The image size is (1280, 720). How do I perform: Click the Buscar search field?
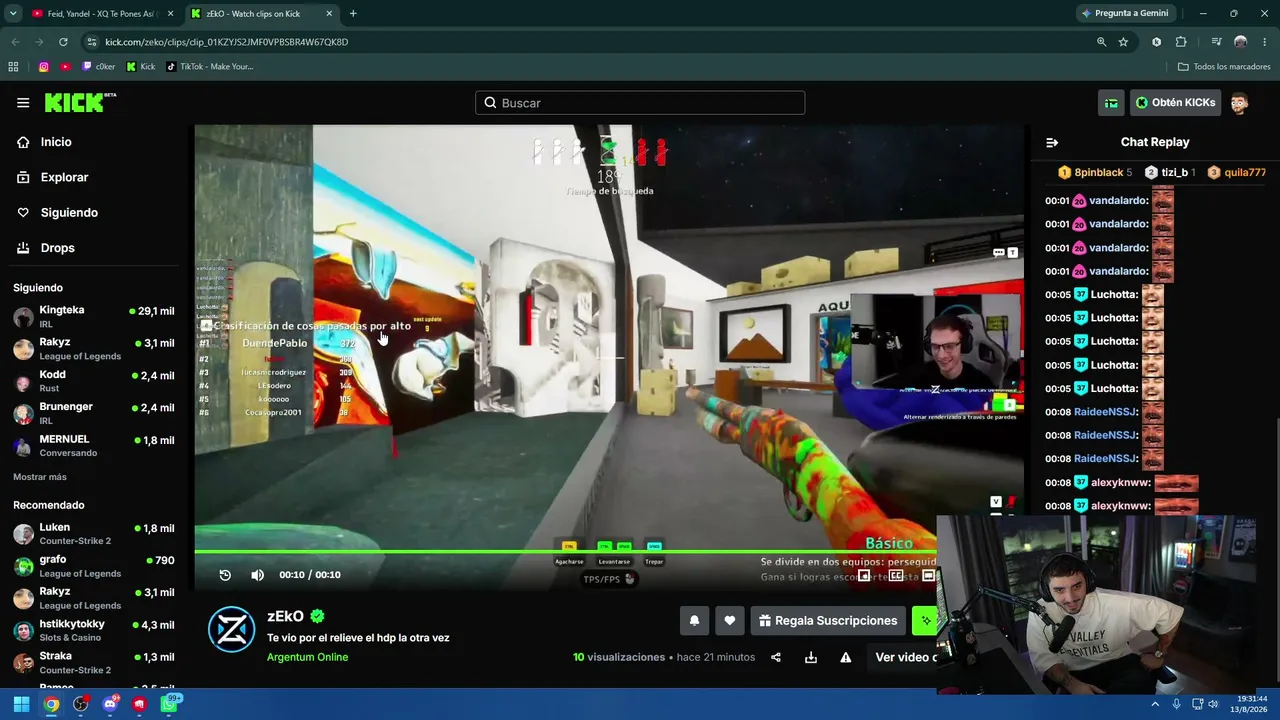(x=640, y=103)
